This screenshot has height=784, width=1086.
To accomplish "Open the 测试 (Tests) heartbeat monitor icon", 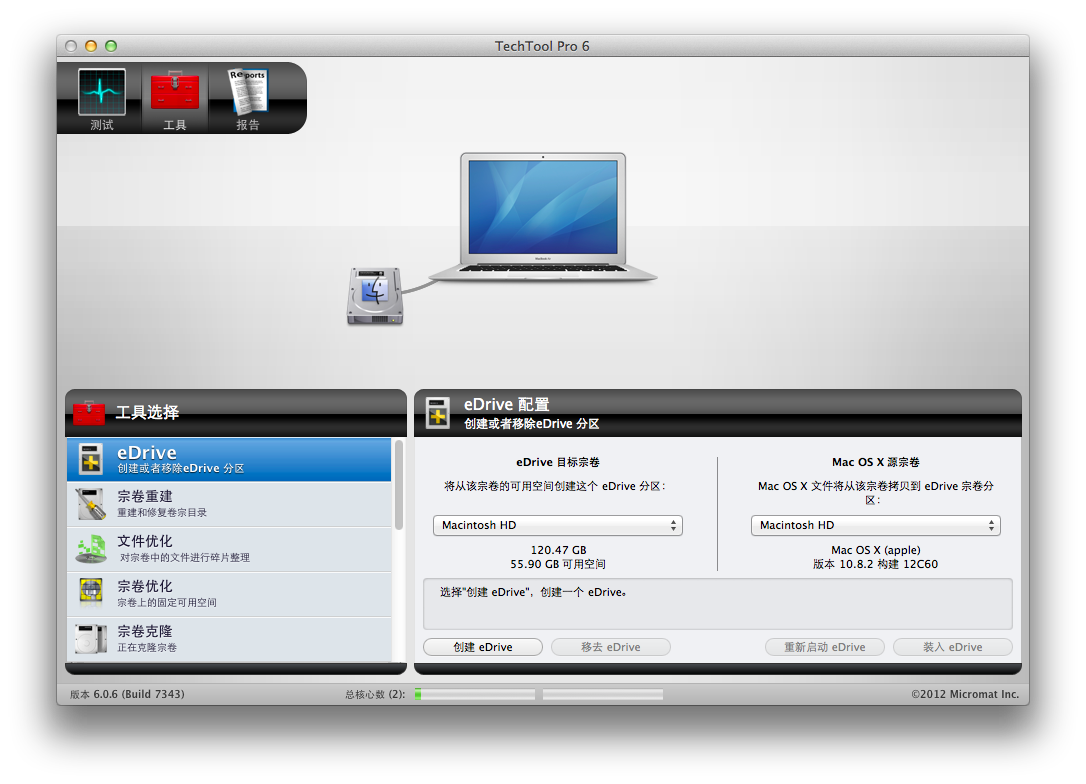I will 102,91.
